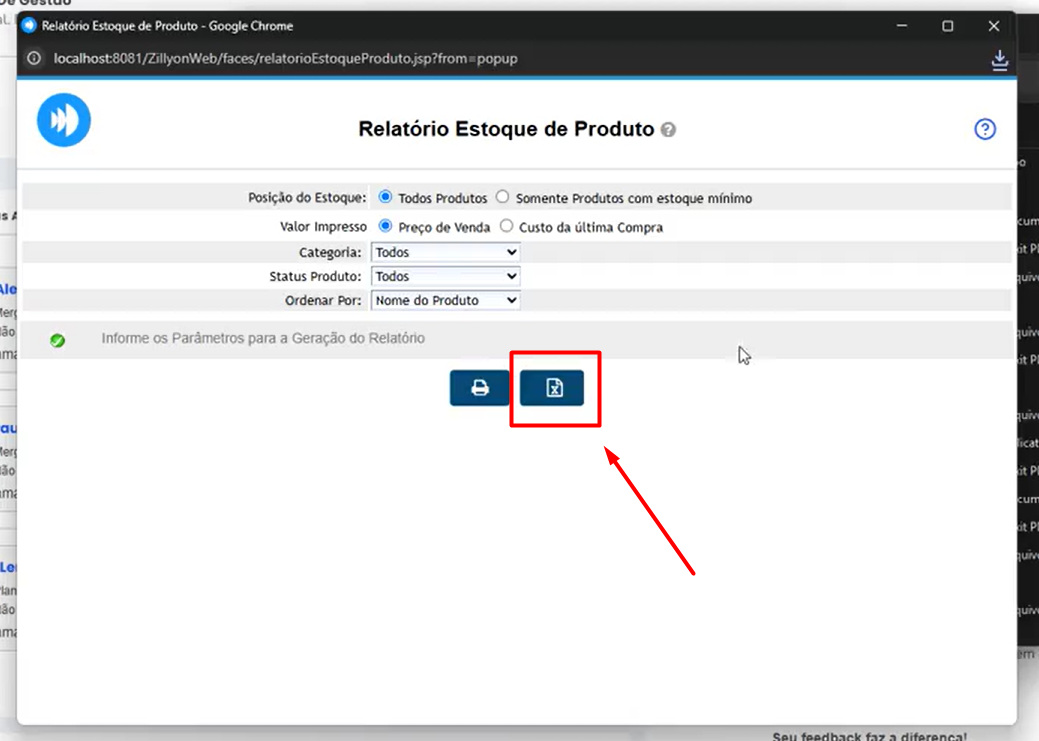Open the Ordenar Por dropdown
The height and width of the screenshot is (741, 1039).
[x=445, y=300]
